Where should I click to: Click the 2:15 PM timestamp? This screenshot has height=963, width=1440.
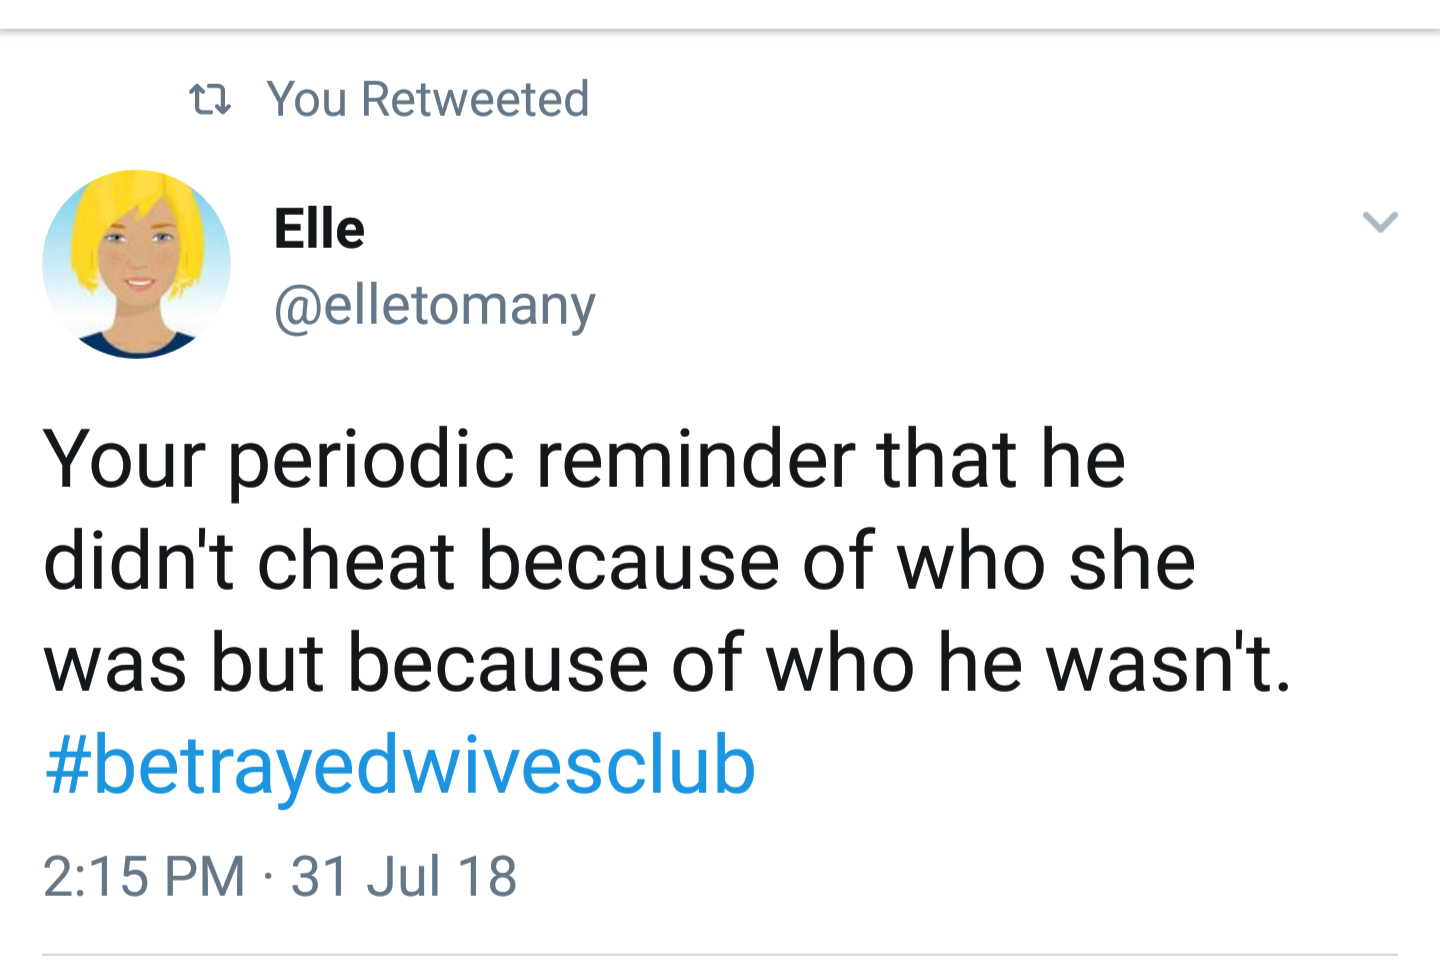(x=144, y=876)
